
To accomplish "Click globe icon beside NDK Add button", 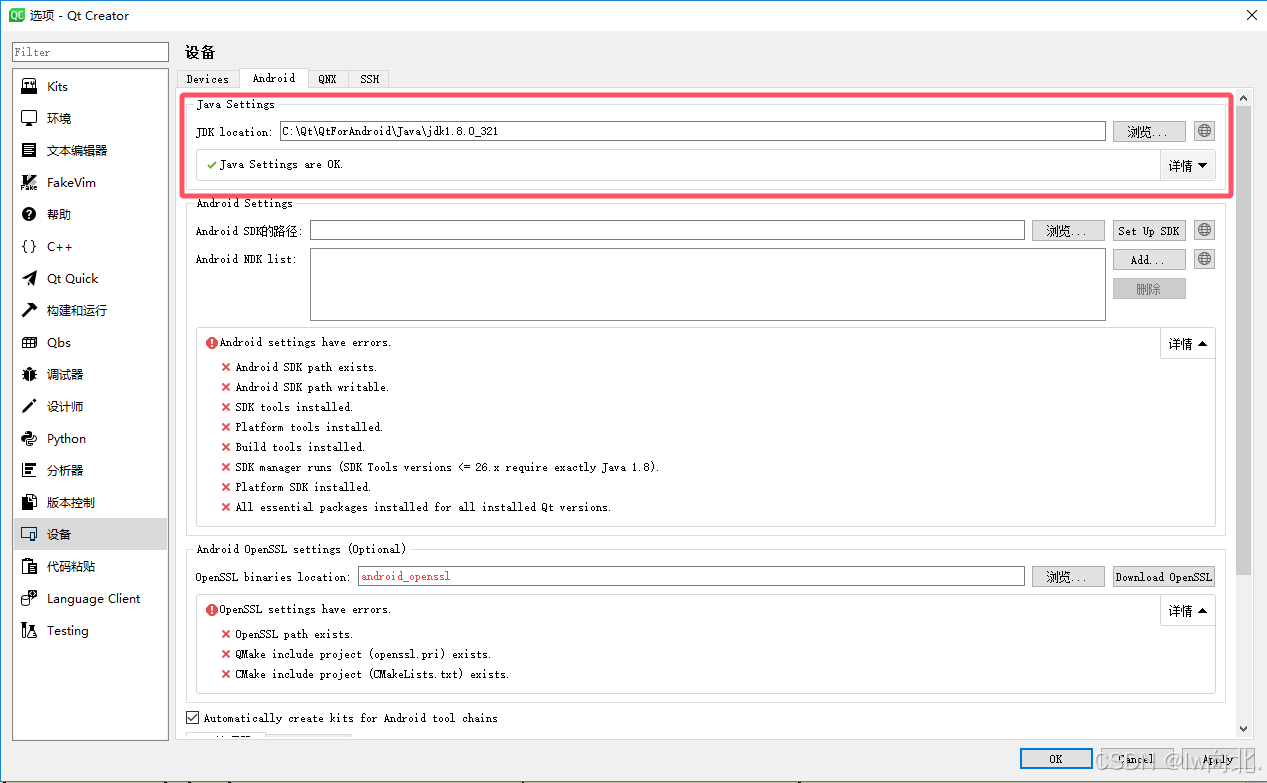I will click(x=1204, y=259).
